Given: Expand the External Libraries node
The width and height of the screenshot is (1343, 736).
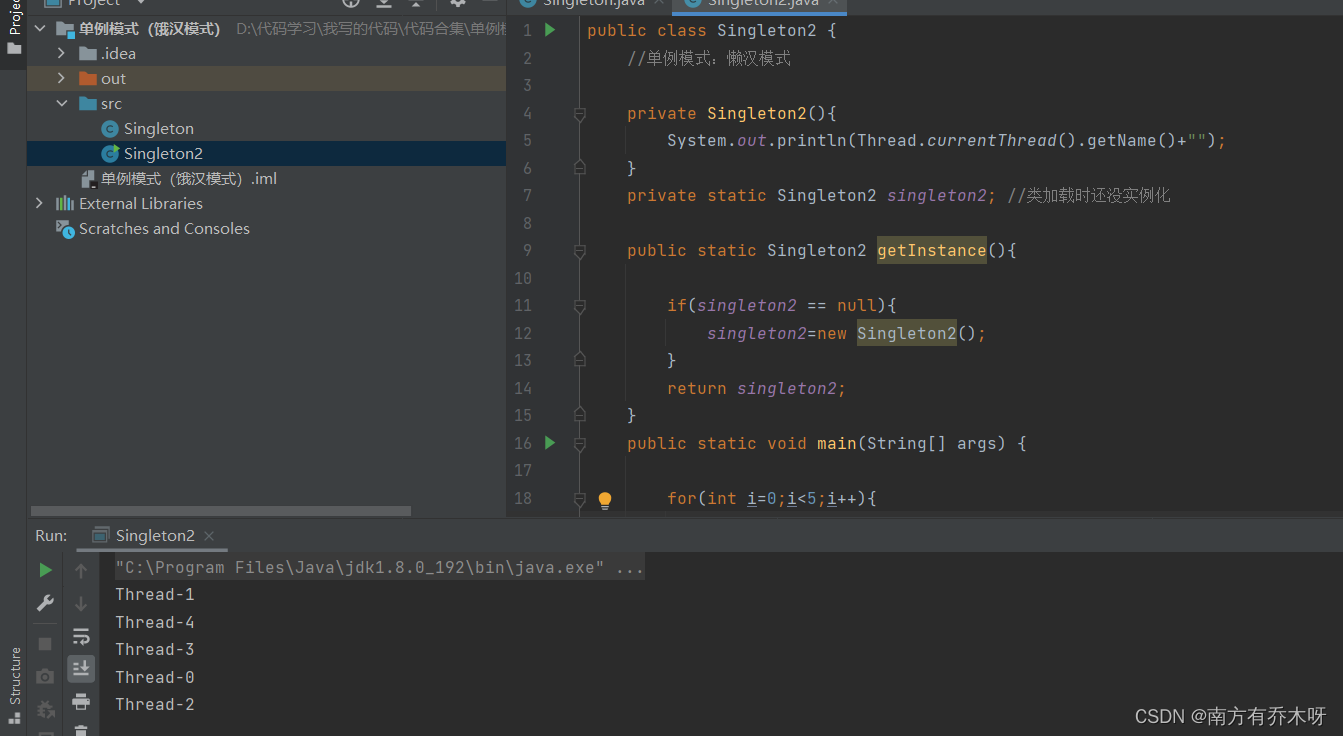Looking at the screenshot, I should [x=38, y=203].
